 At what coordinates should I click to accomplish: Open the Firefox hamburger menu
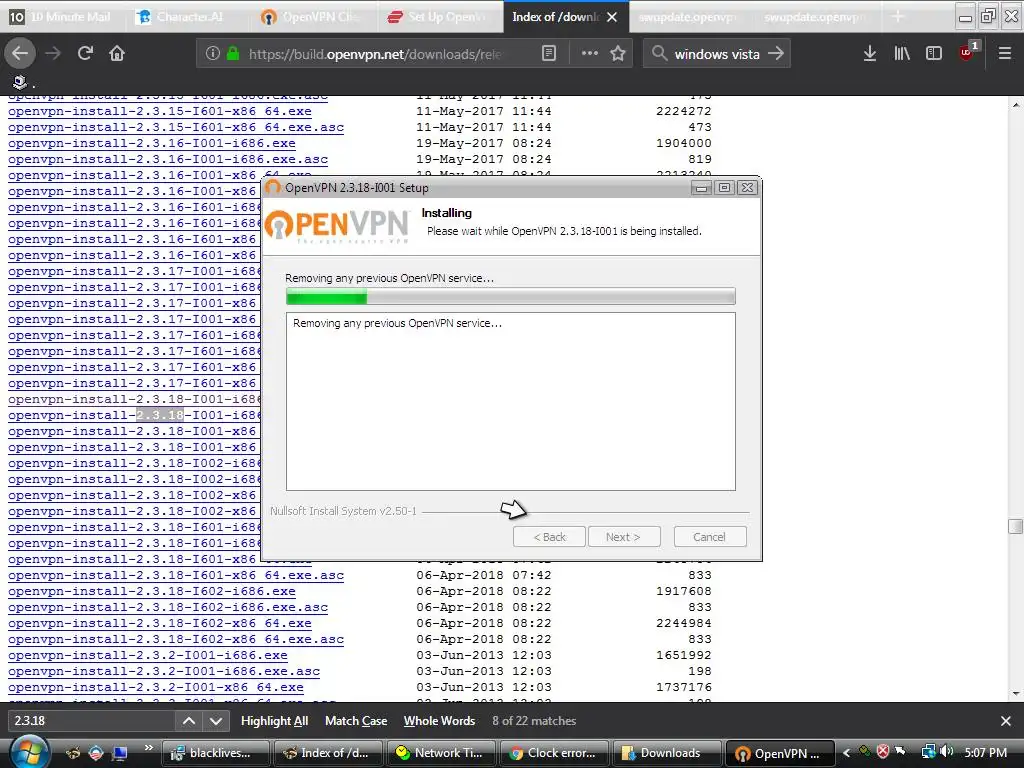tap(1005, 53)
